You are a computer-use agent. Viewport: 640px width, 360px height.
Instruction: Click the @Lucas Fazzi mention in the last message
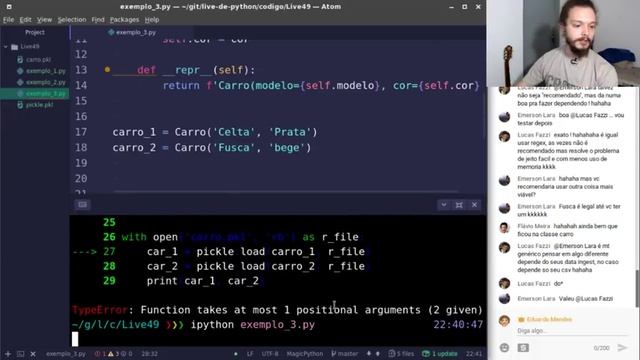[x=594, y=299]
